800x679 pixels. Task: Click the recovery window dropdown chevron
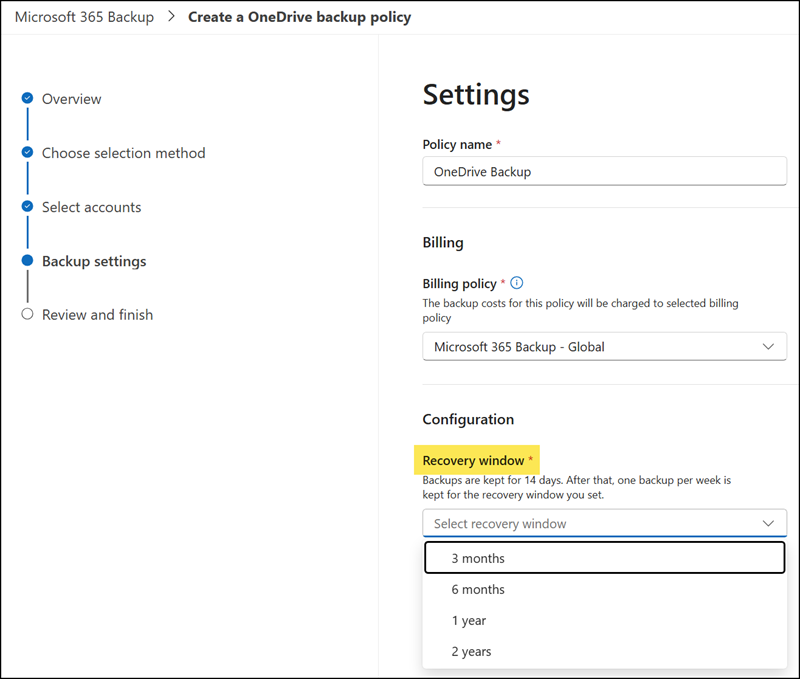(768, 523)
